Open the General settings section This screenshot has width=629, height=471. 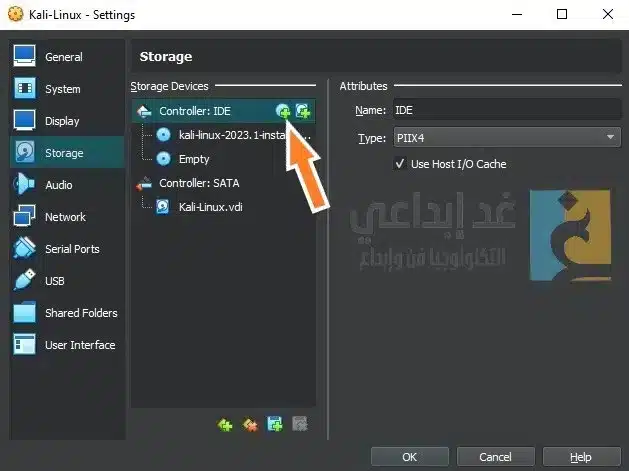(67, 56)
